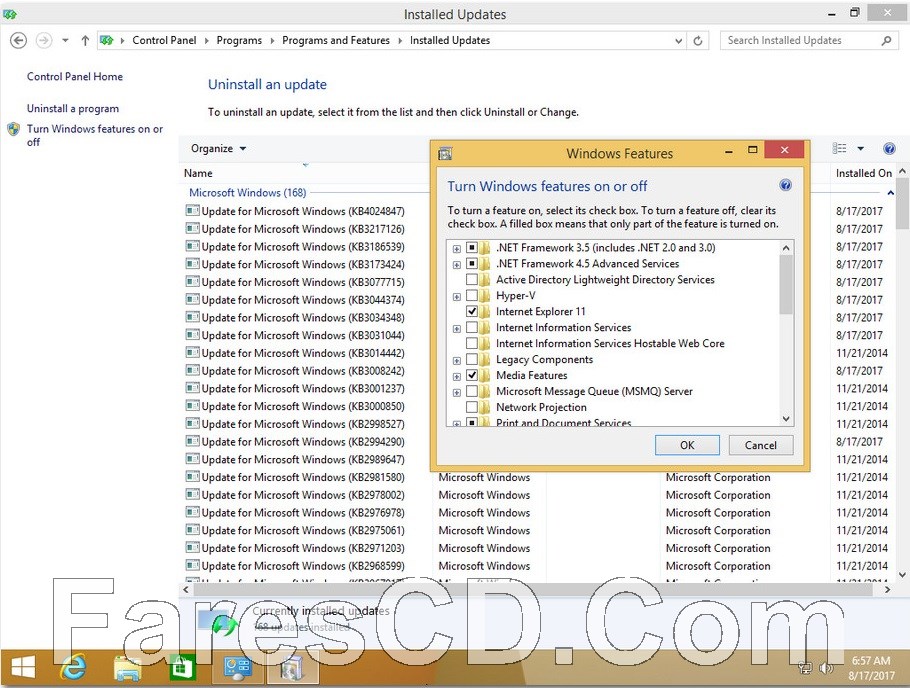Screen dimensions: 910x688
Task: Open Control Panel Home link
Action: [x=75, y=77]
